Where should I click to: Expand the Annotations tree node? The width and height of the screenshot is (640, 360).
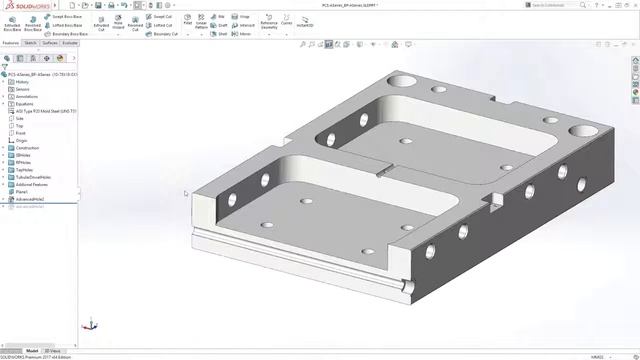(x=3, y=97)
